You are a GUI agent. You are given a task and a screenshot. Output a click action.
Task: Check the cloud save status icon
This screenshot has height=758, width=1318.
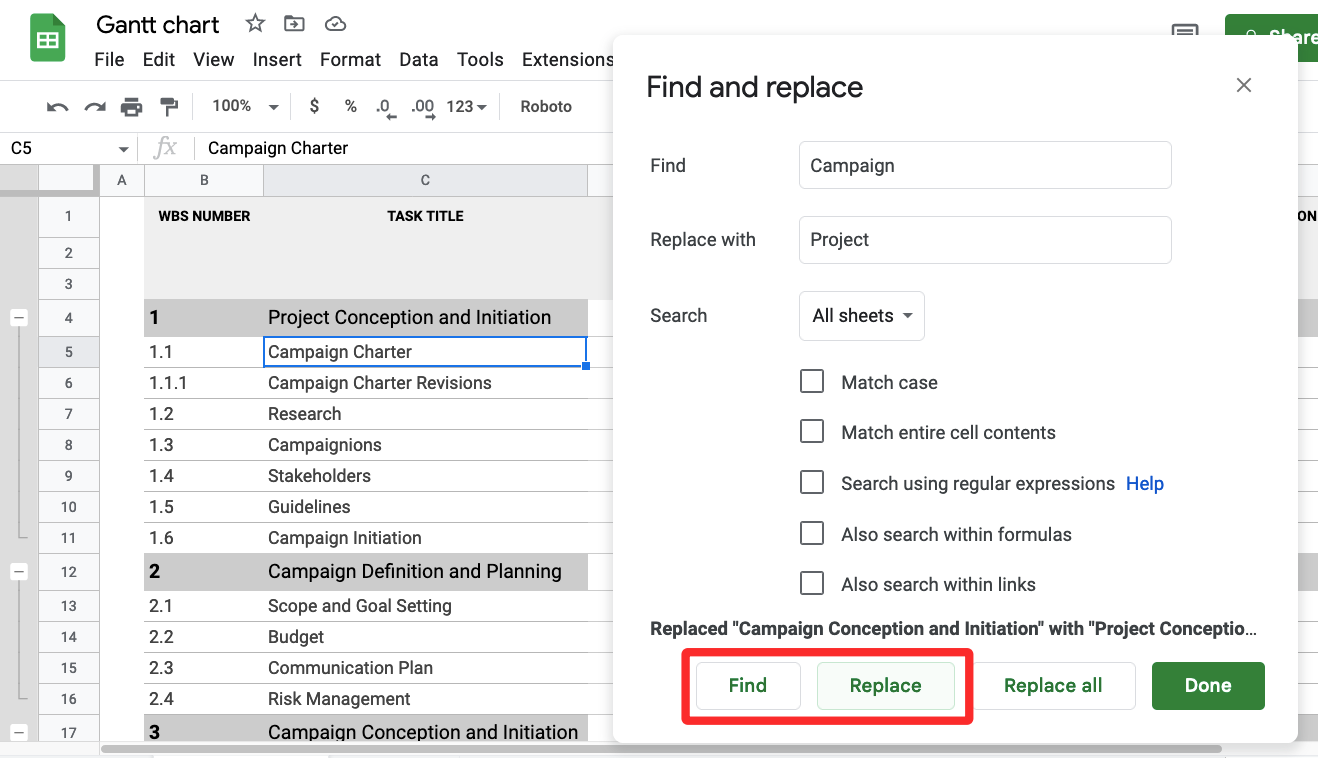tap(336, 24)
